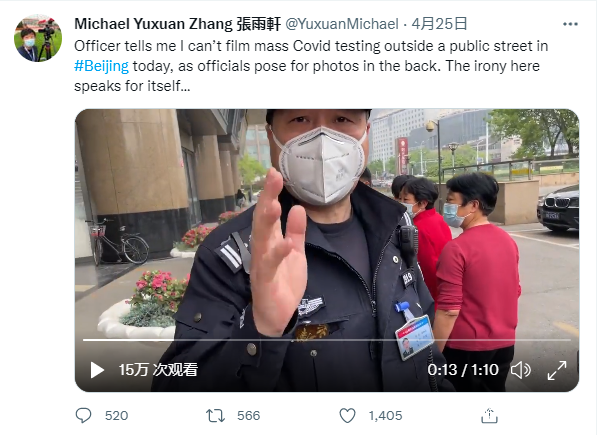Retweet using the arrows icon

(215, 415)
